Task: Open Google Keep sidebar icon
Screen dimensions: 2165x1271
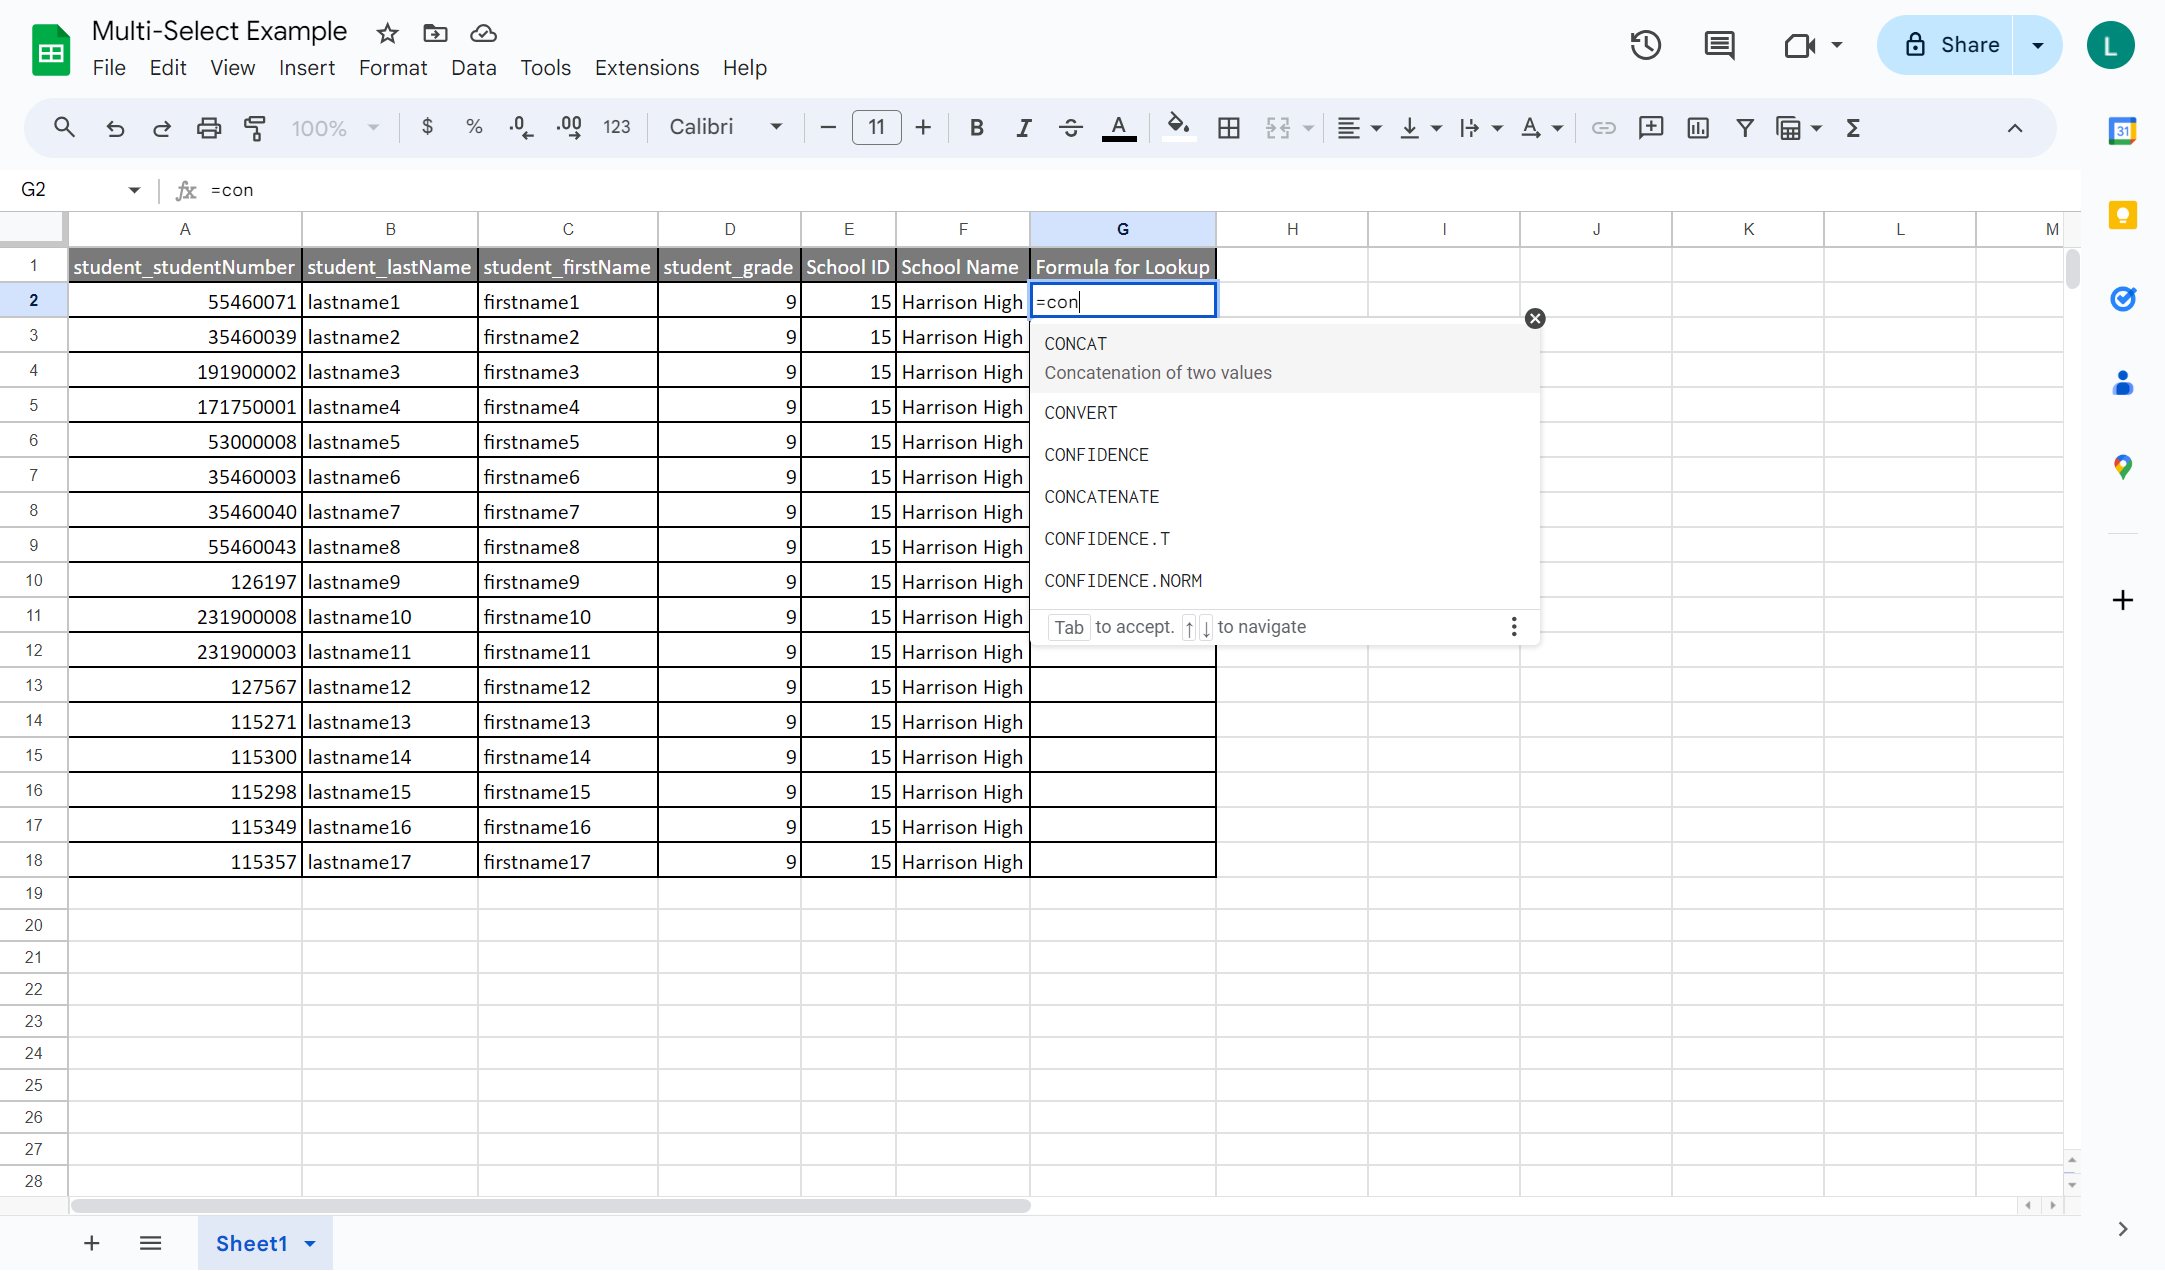Action: coord(2123,215)
